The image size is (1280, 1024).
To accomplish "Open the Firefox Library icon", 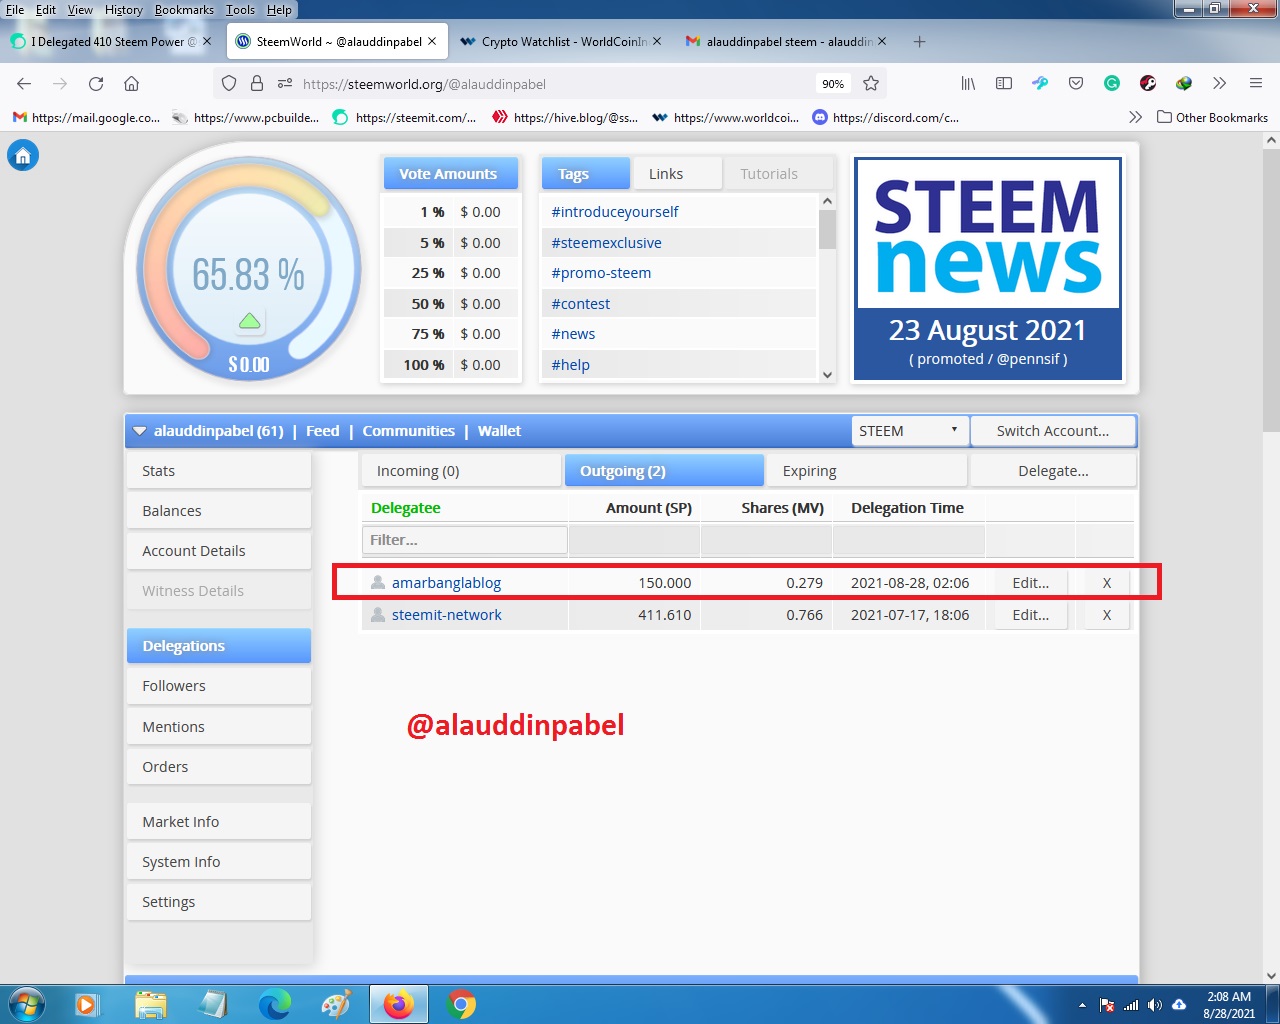I will pos(968,84).
